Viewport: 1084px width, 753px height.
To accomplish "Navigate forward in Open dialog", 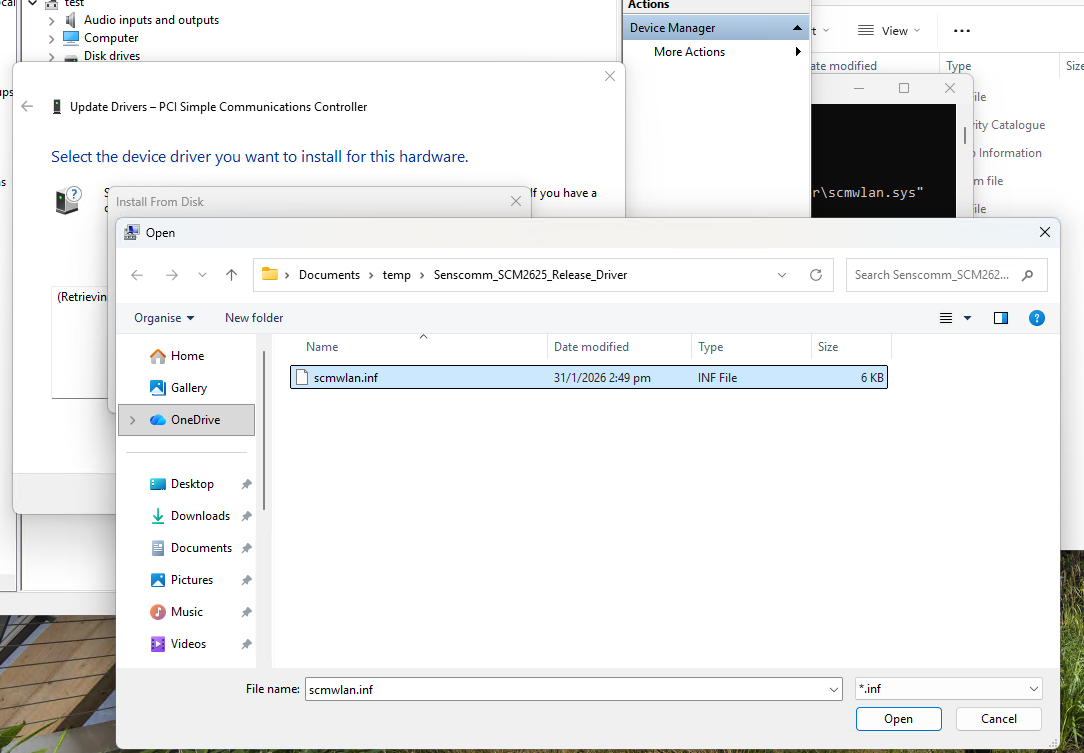I will coord(171,275).
